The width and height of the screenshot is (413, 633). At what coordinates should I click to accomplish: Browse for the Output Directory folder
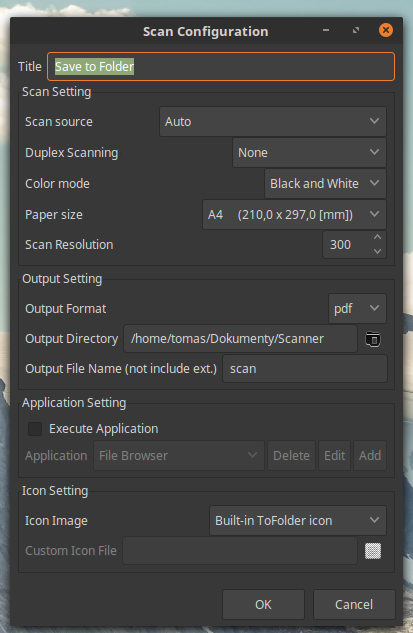click(x=373, y=339)
